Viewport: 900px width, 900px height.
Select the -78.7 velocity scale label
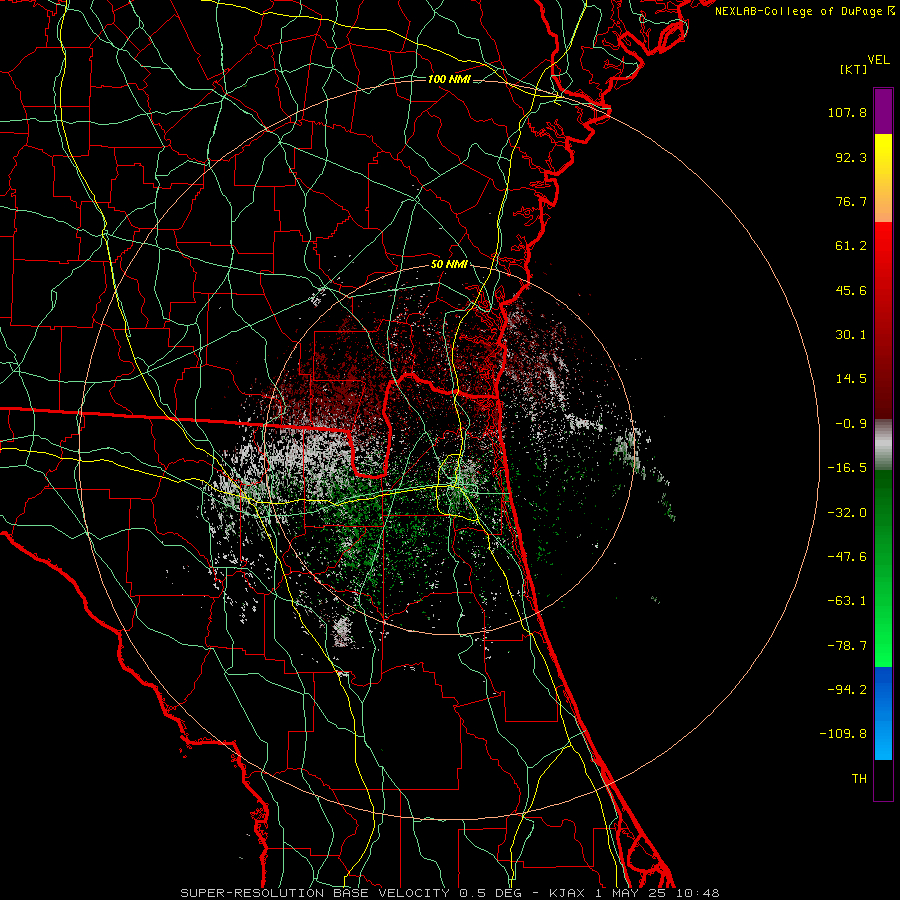(847, 646)
